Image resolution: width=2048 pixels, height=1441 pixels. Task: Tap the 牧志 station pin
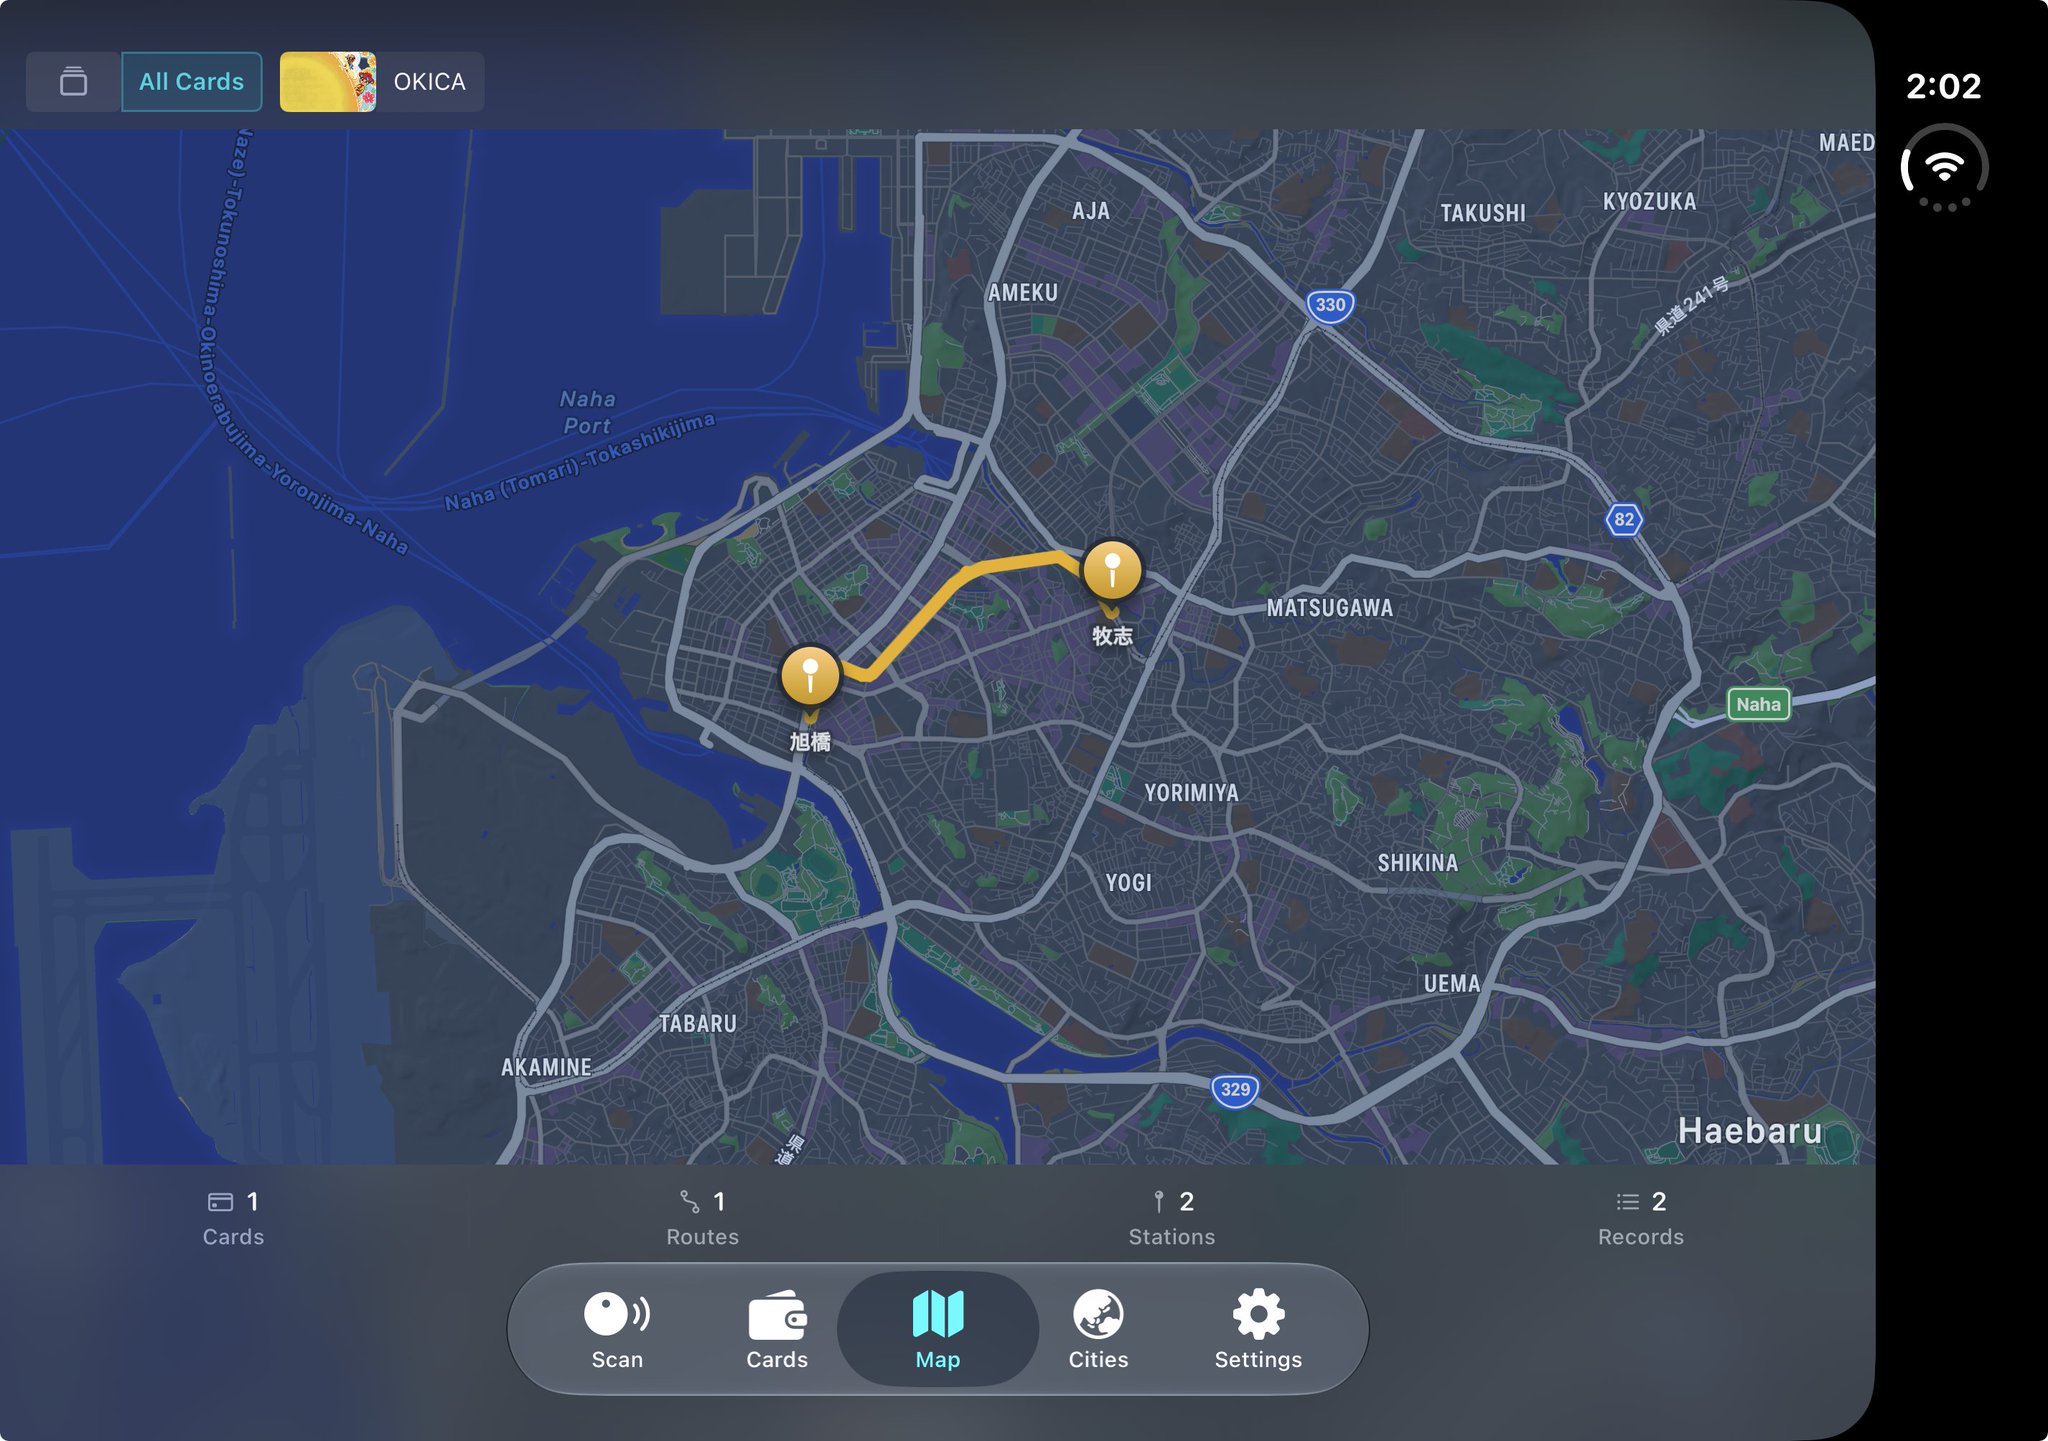(1112, 572)
